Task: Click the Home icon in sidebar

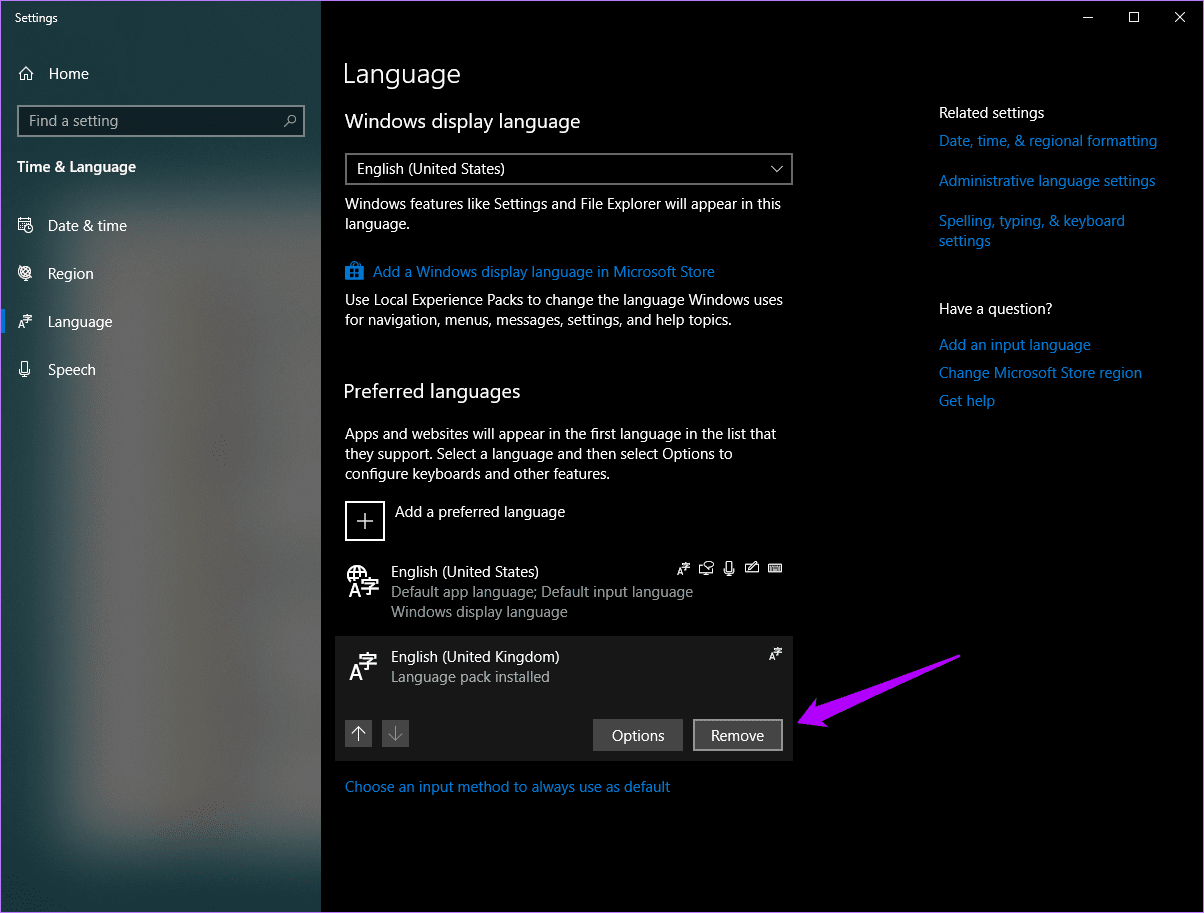Action: point(26,74)
